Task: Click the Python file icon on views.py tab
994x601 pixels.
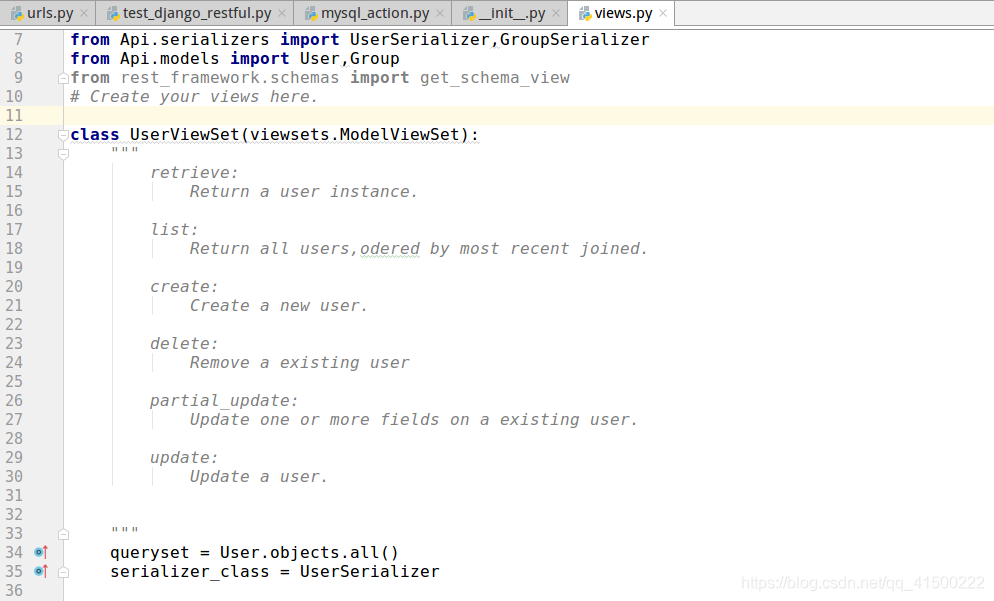Action: tap(584, 13)
